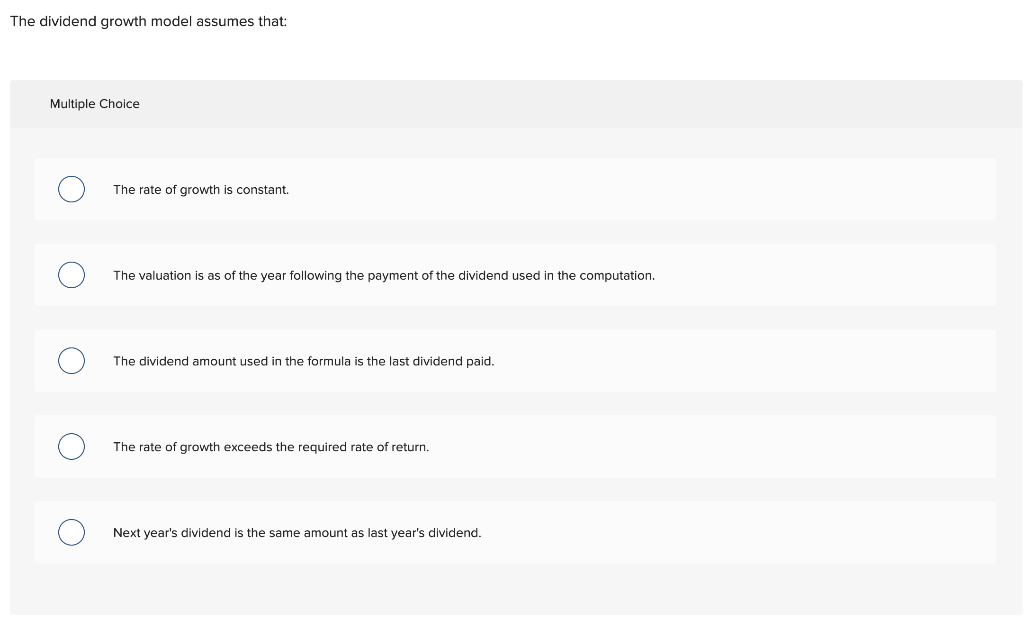Click blank area right of the valuation answer
Screen dimensions: 1024x620
pyautogui.click(x=823, y=275)
